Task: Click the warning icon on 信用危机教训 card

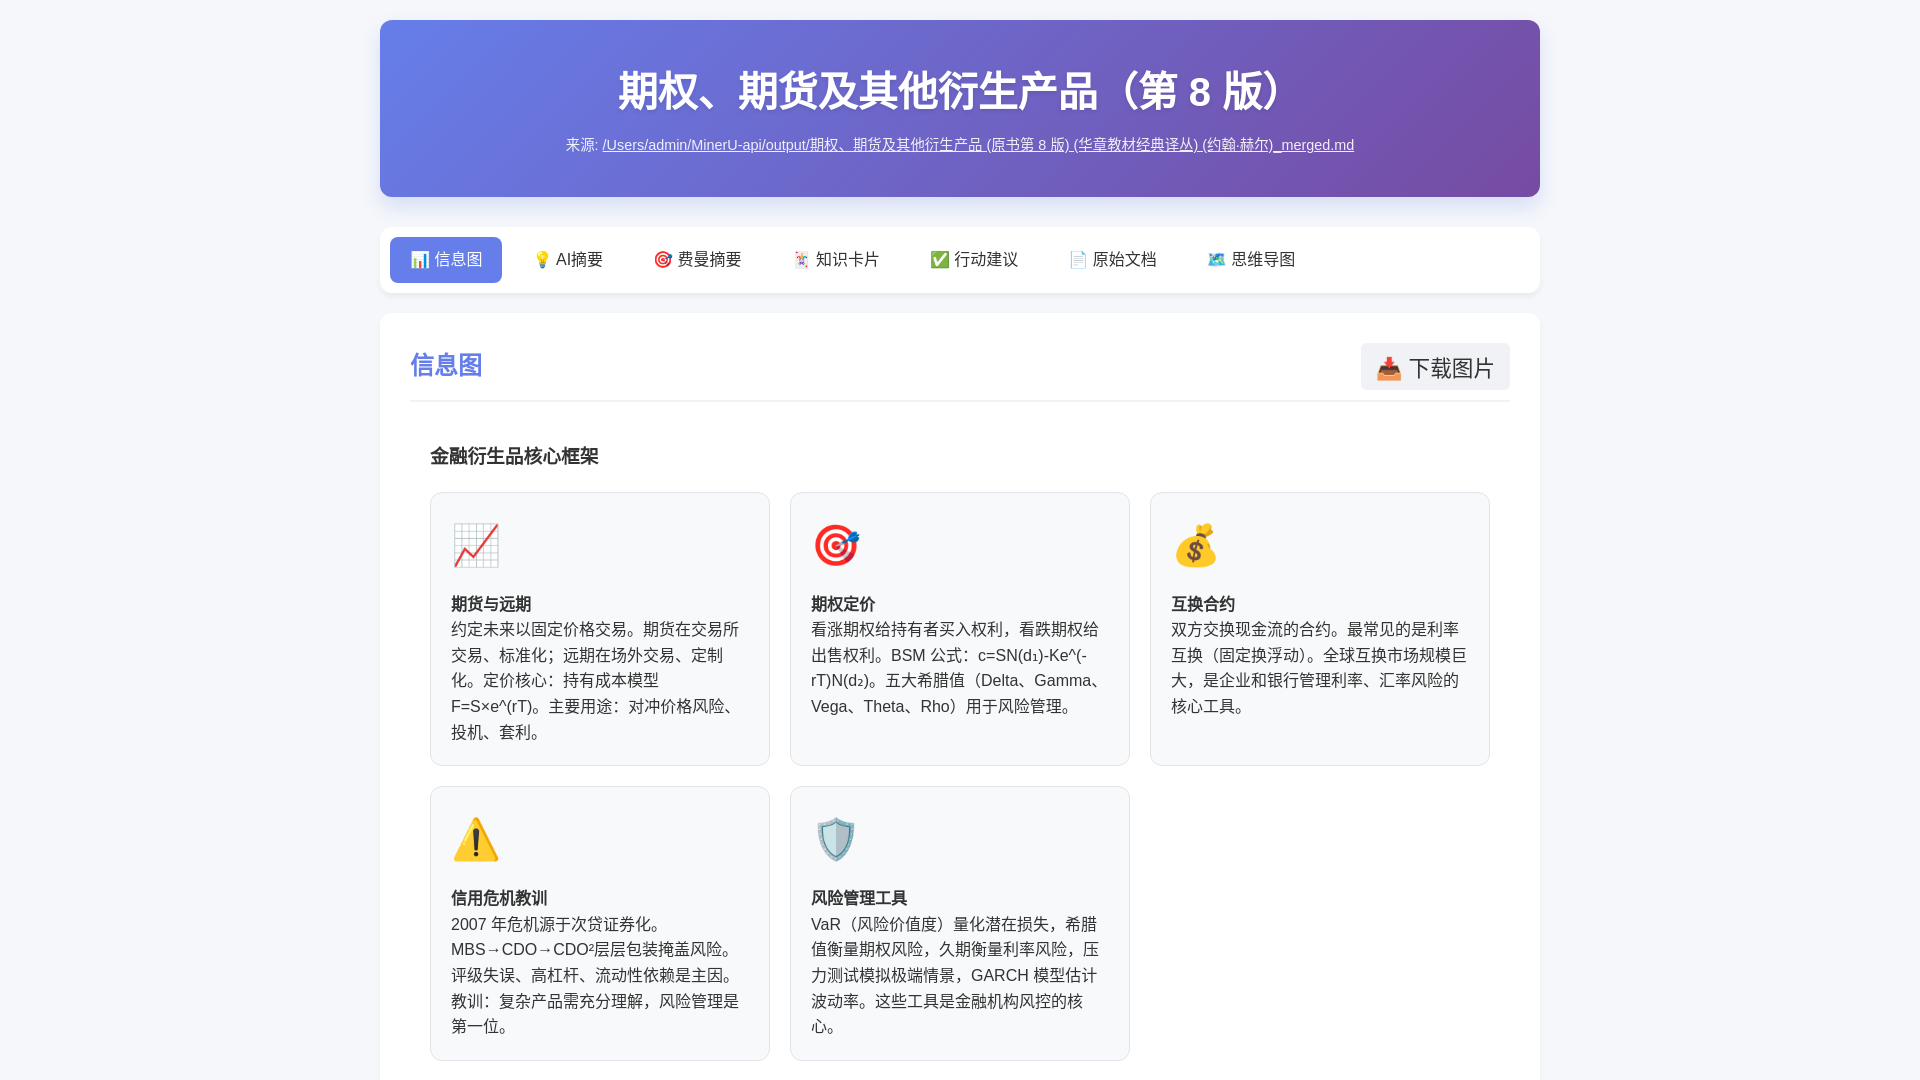Action: click(x=476, y=840)
